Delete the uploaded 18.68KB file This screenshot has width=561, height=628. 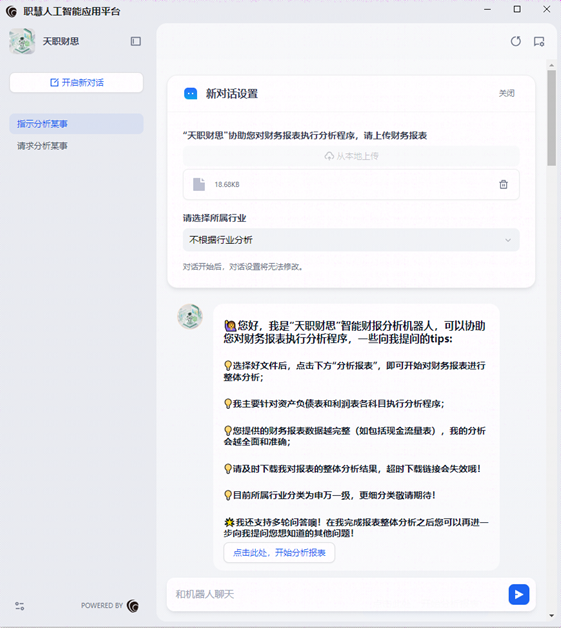pos(503,184)
